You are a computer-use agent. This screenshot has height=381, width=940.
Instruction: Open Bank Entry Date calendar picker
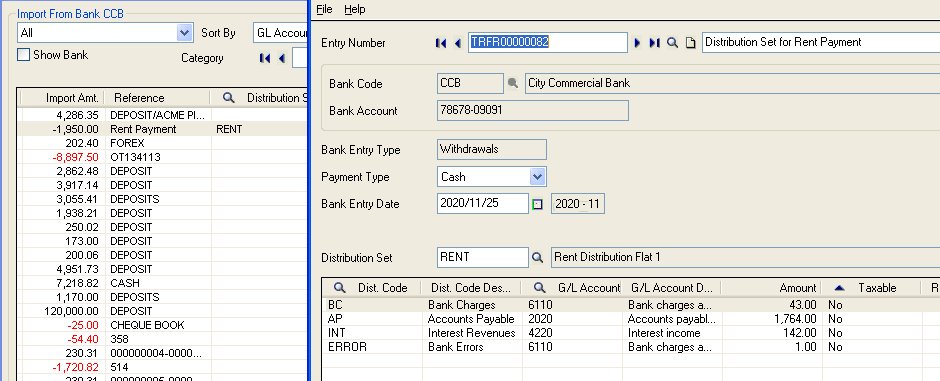click(537, 204)
